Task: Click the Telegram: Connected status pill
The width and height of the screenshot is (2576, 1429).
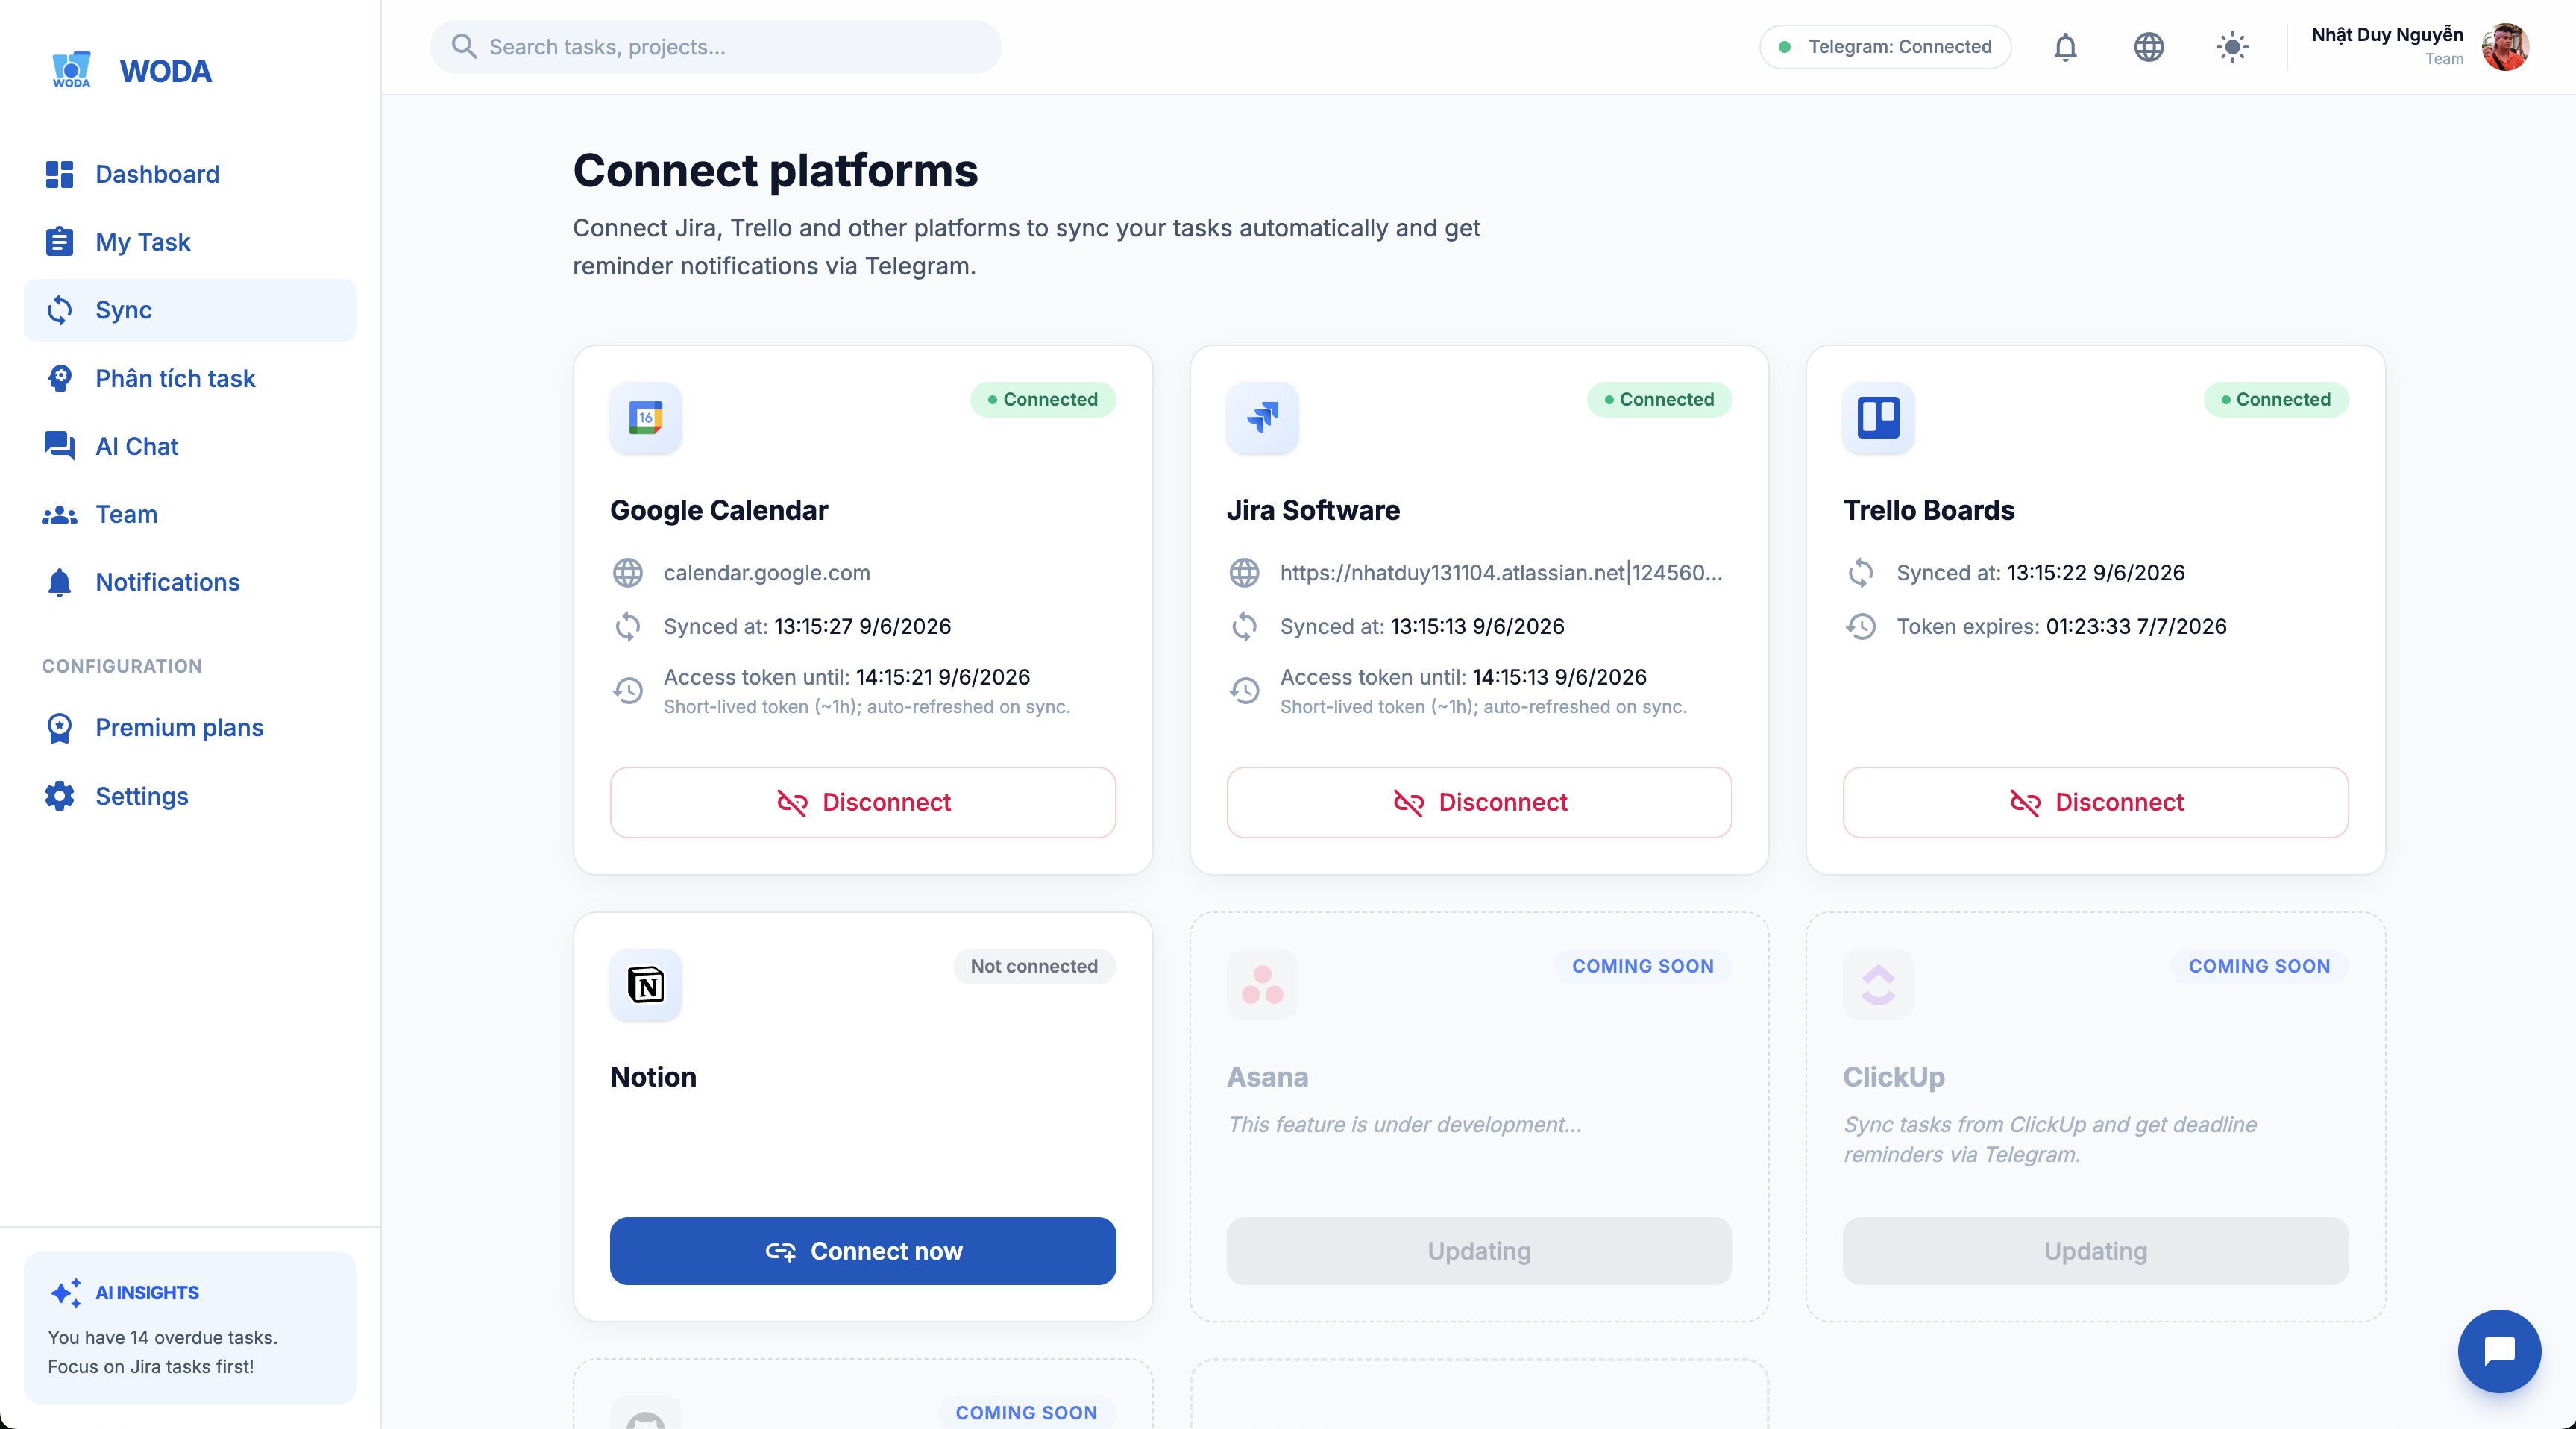Action: click(x=1885, y=47)
